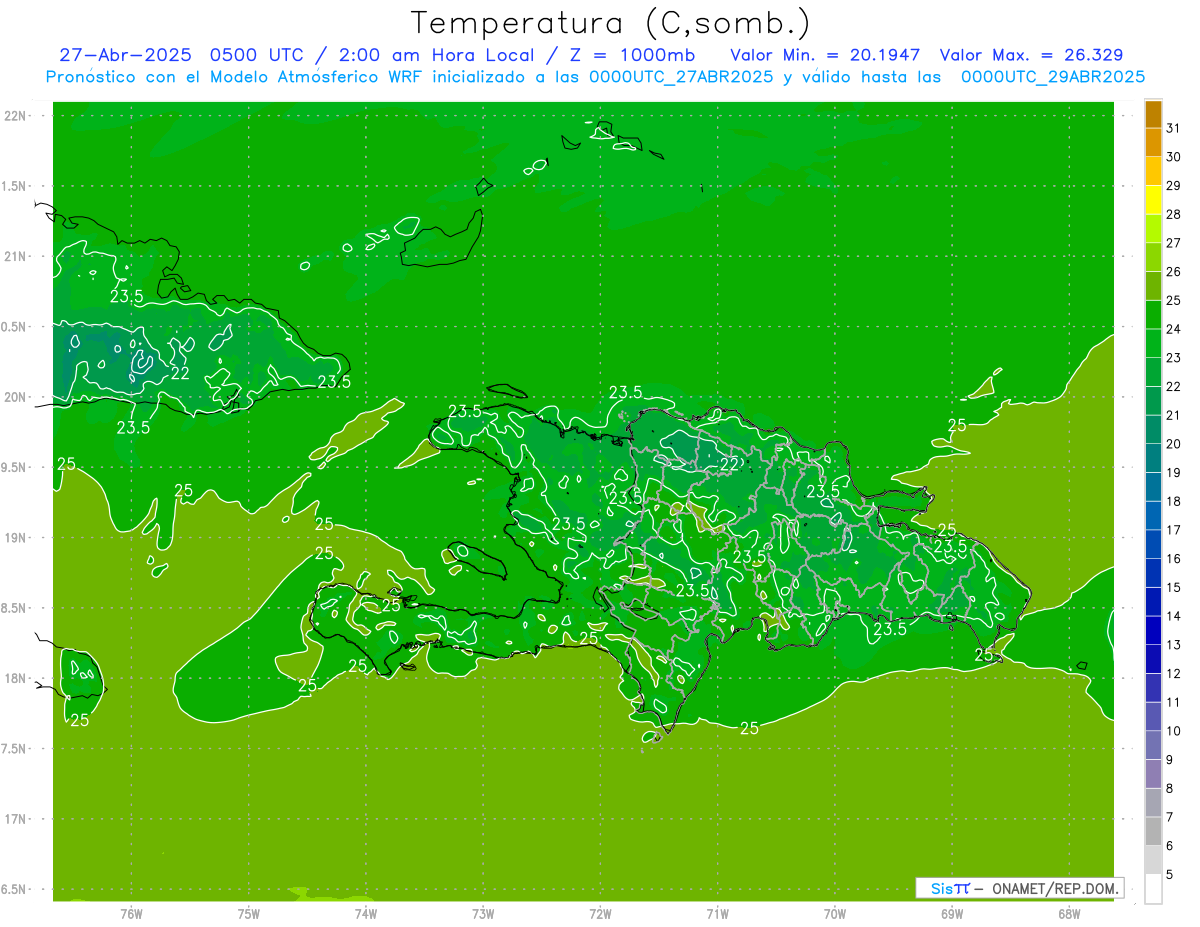Select the '27-Abr-2025 0500 UTC' timestamp text

181,55
